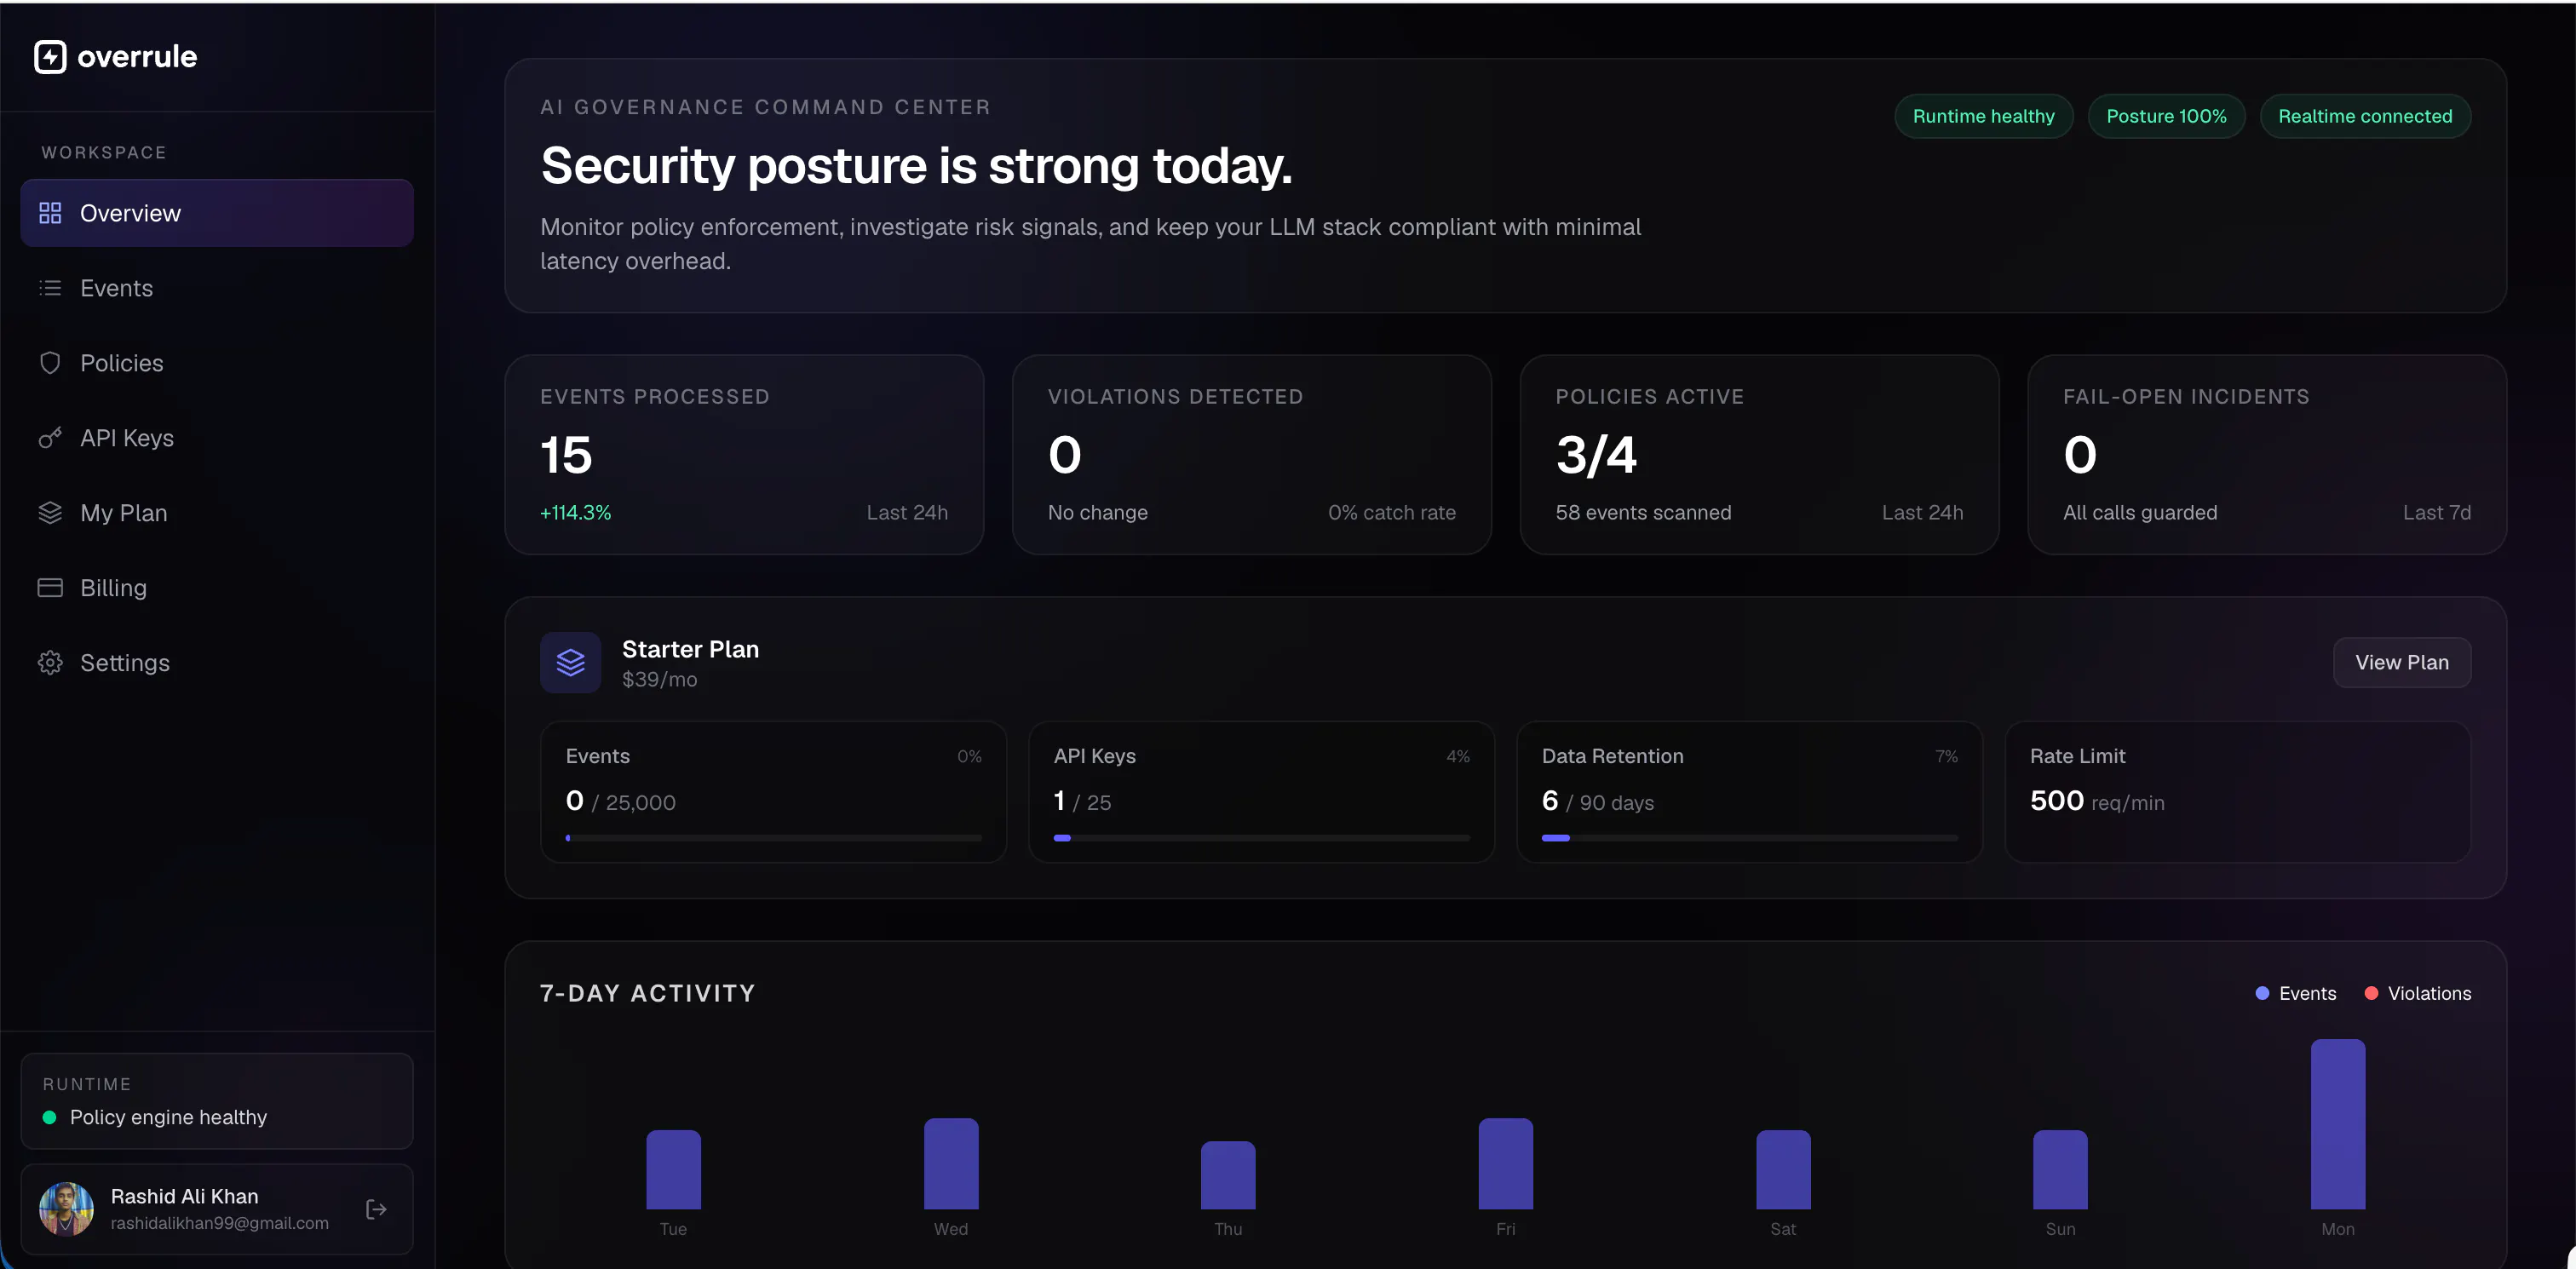Click the '$39/mo' plan price
This screenshot has width=2576, height=1269.
coord(659,679)
